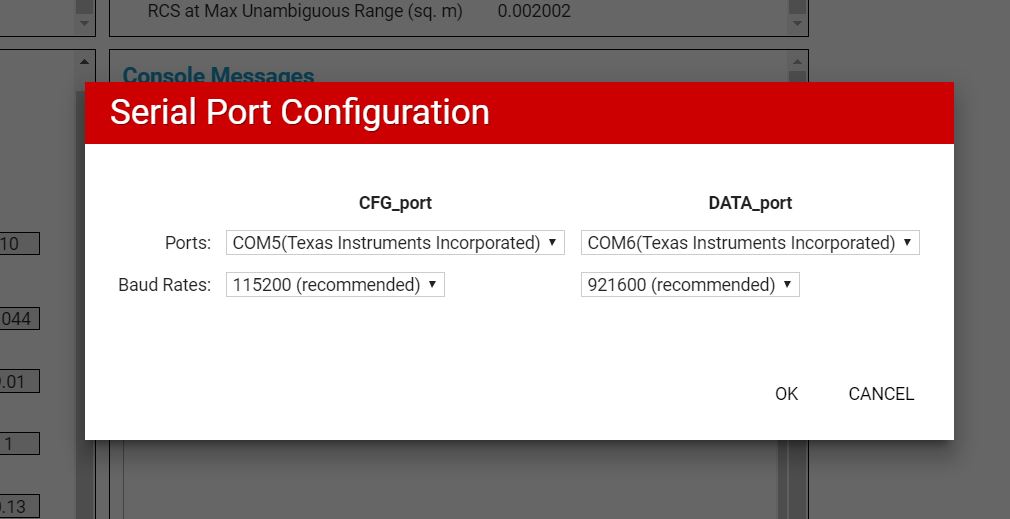Click the Serial Port Configuration title bar

[x=519, y=113]
